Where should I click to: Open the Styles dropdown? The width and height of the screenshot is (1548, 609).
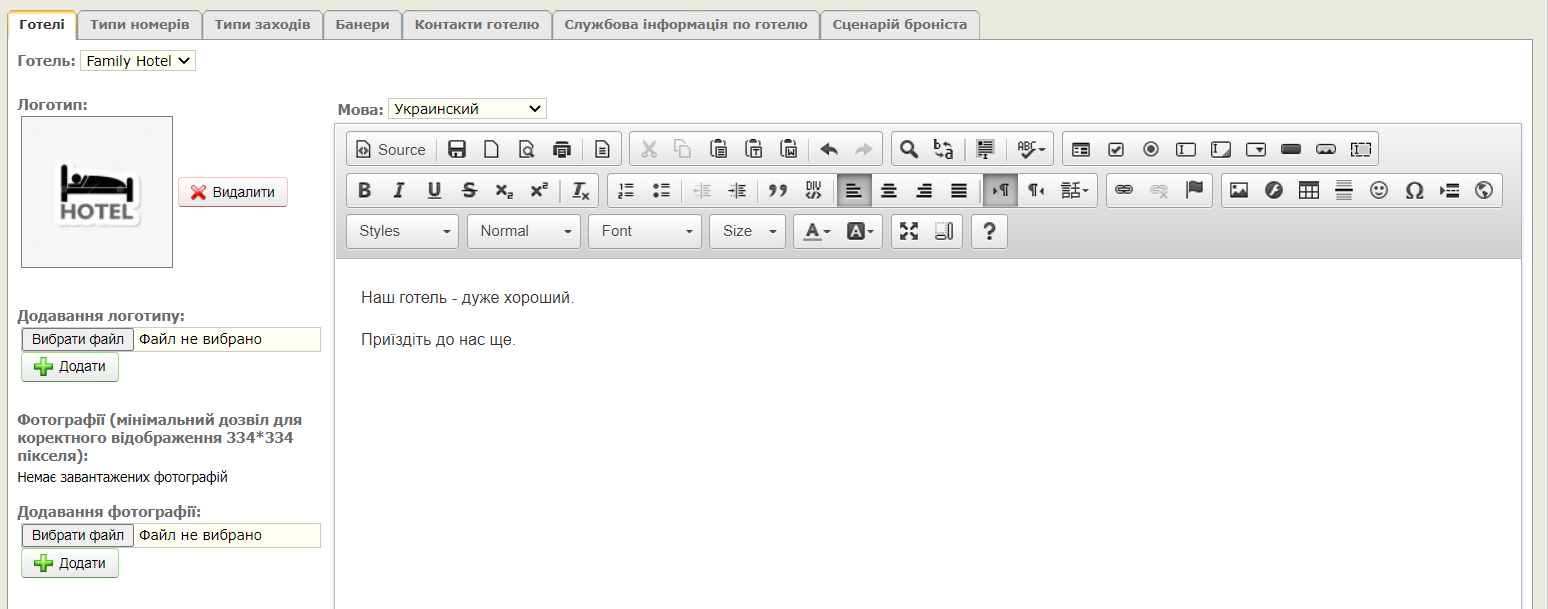point(403,231)
